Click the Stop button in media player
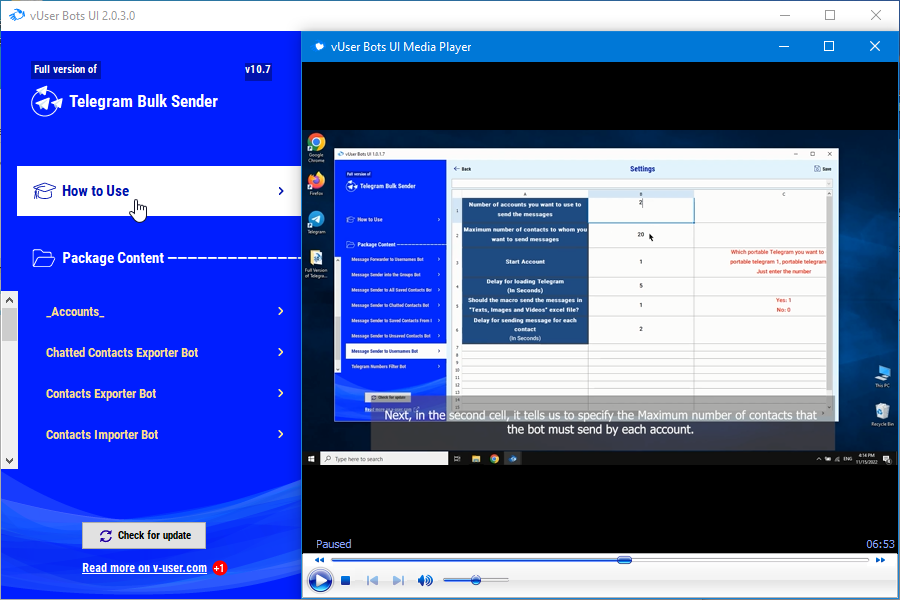The image size is (900, 600). tap(346, 580)
